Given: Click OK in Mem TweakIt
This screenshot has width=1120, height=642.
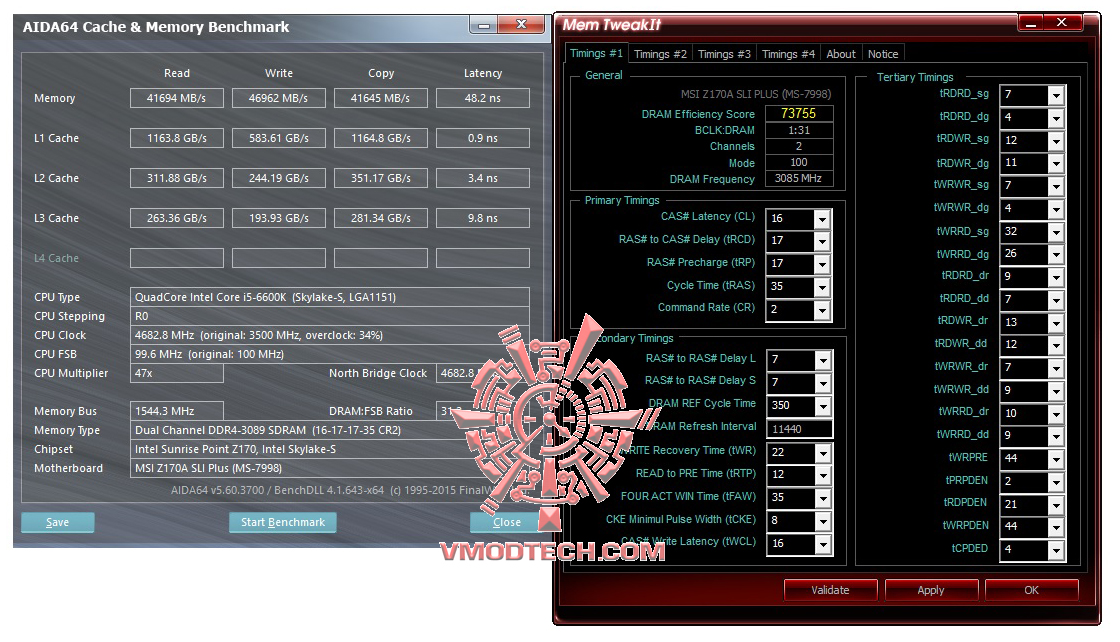Looking at the screenshot, I should click(1031, 590).
